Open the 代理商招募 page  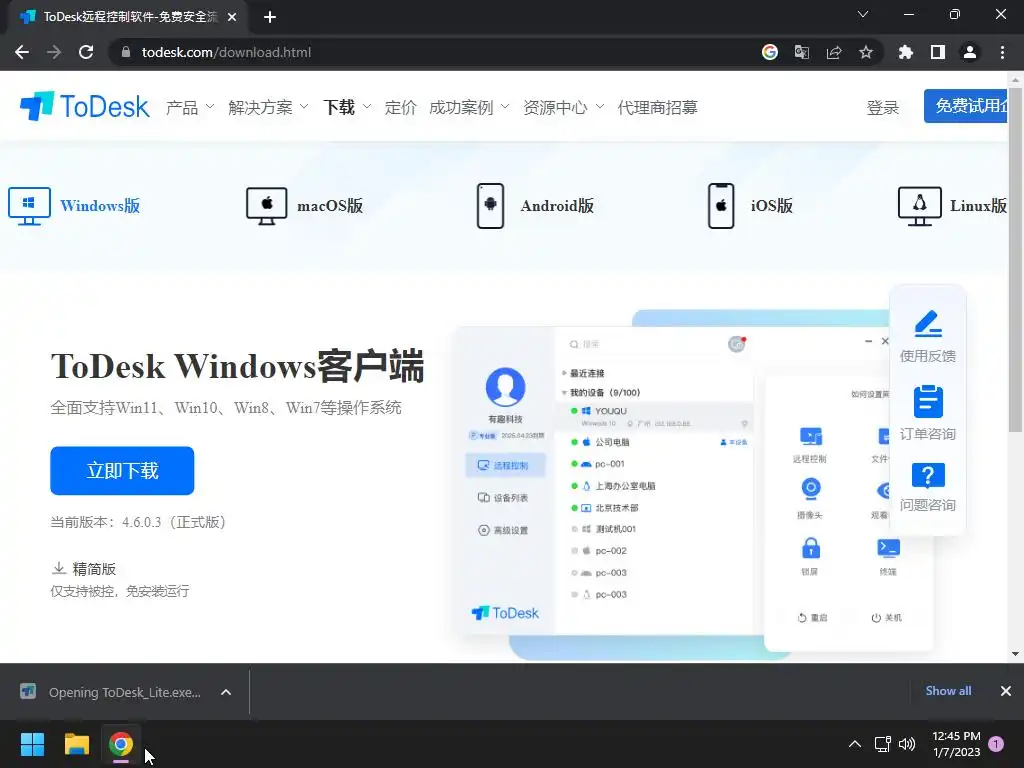(x=658, y=107)
